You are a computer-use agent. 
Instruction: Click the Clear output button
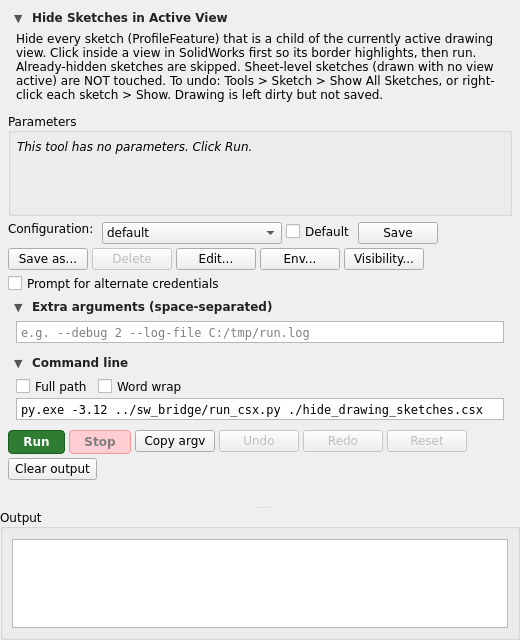tap(52, 469)
